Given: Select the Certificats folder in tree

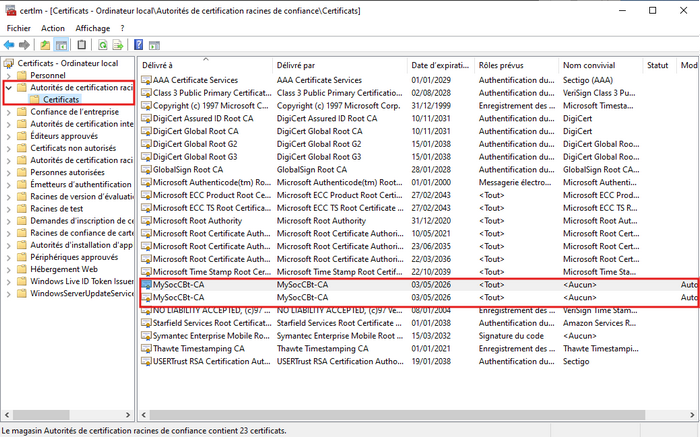Looking at the screenshot, I should coord(61,100).
